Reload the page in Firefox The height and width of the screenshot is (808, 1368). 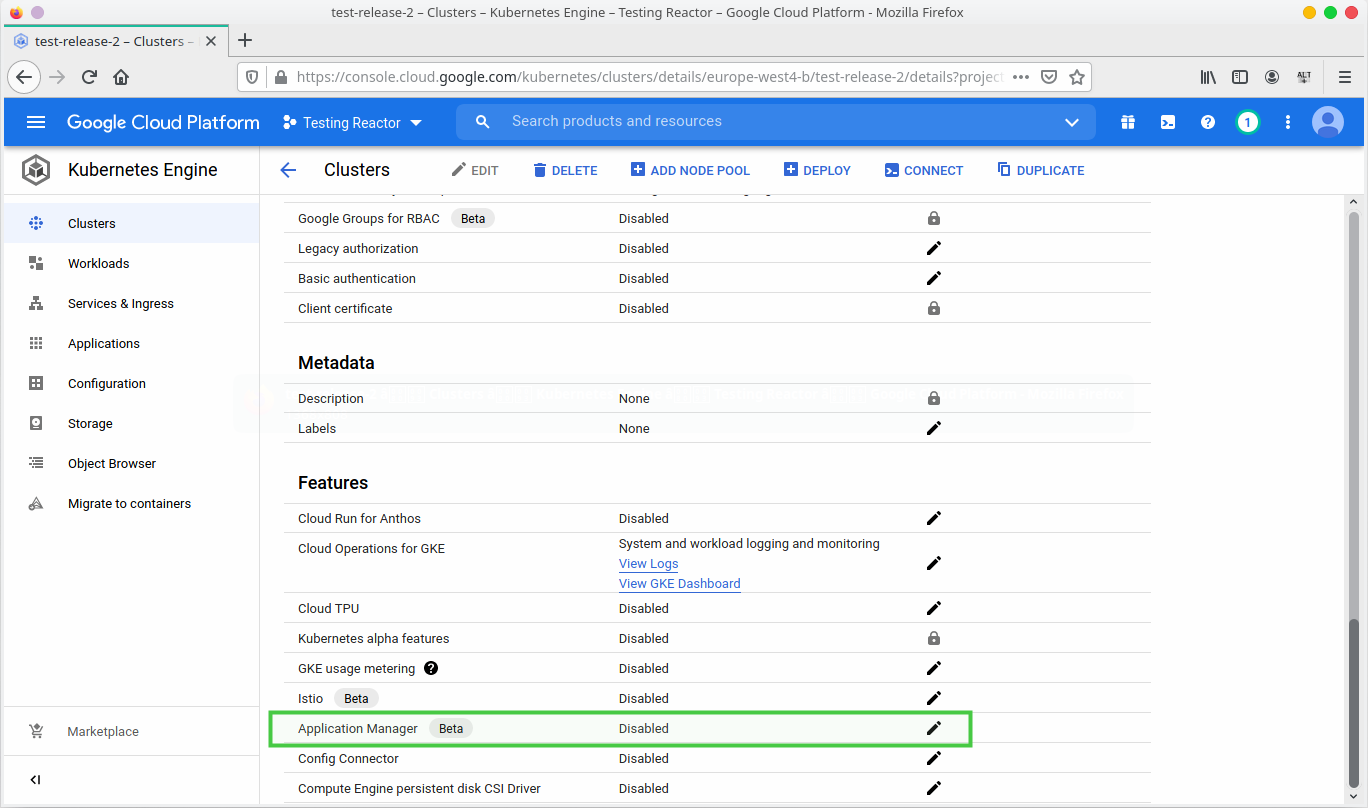click(x=89, y=77)
